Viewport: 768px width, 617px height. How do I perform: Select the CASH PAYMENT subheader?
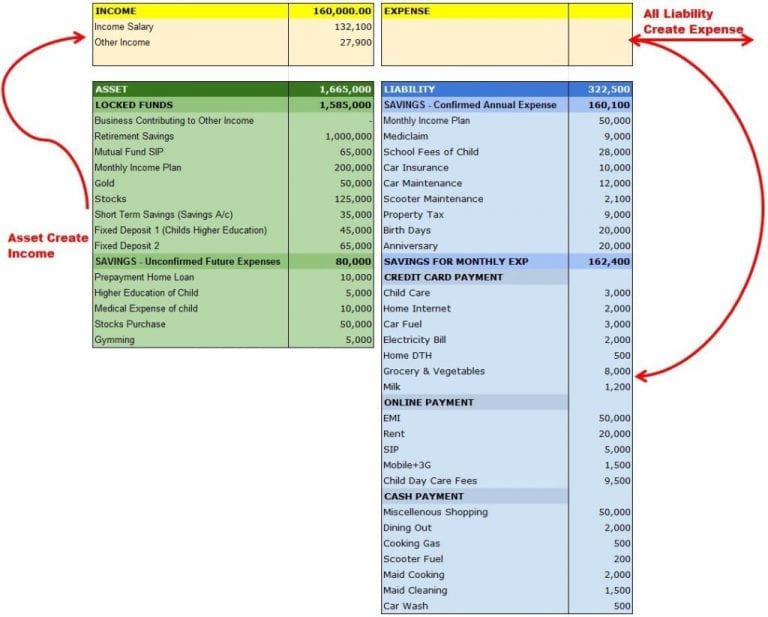[x=423, y=496]
